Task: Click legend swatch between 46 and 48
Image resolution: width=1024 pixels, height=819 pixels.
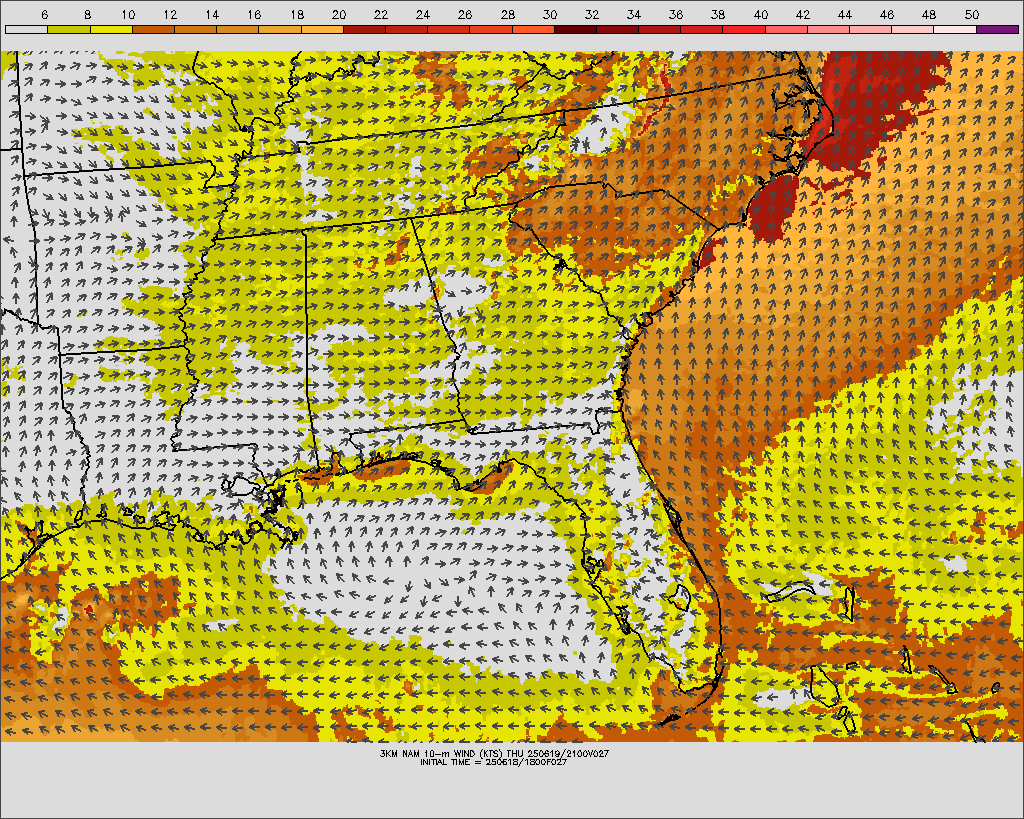Action: click(x=913, y=29)
